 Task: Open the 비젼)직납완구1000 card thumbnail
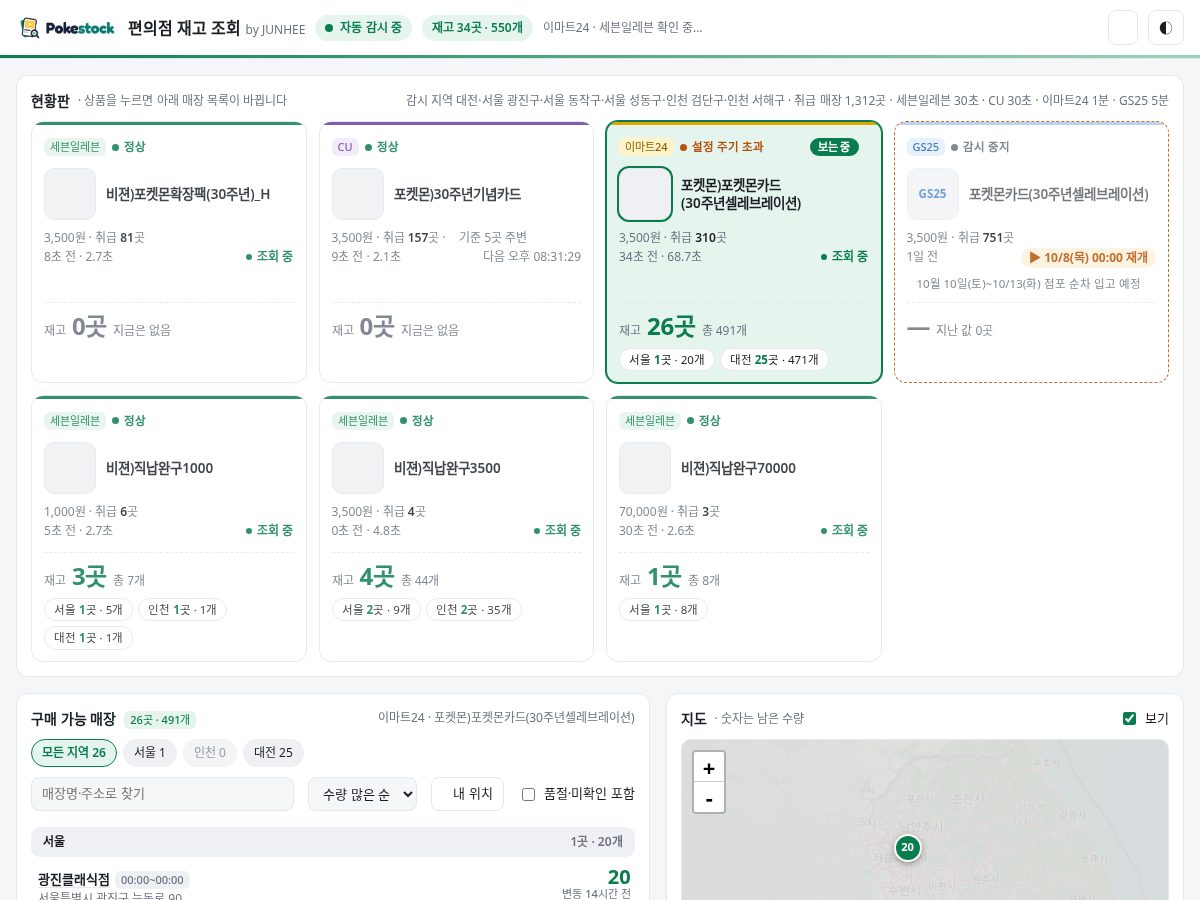point(70,468)
